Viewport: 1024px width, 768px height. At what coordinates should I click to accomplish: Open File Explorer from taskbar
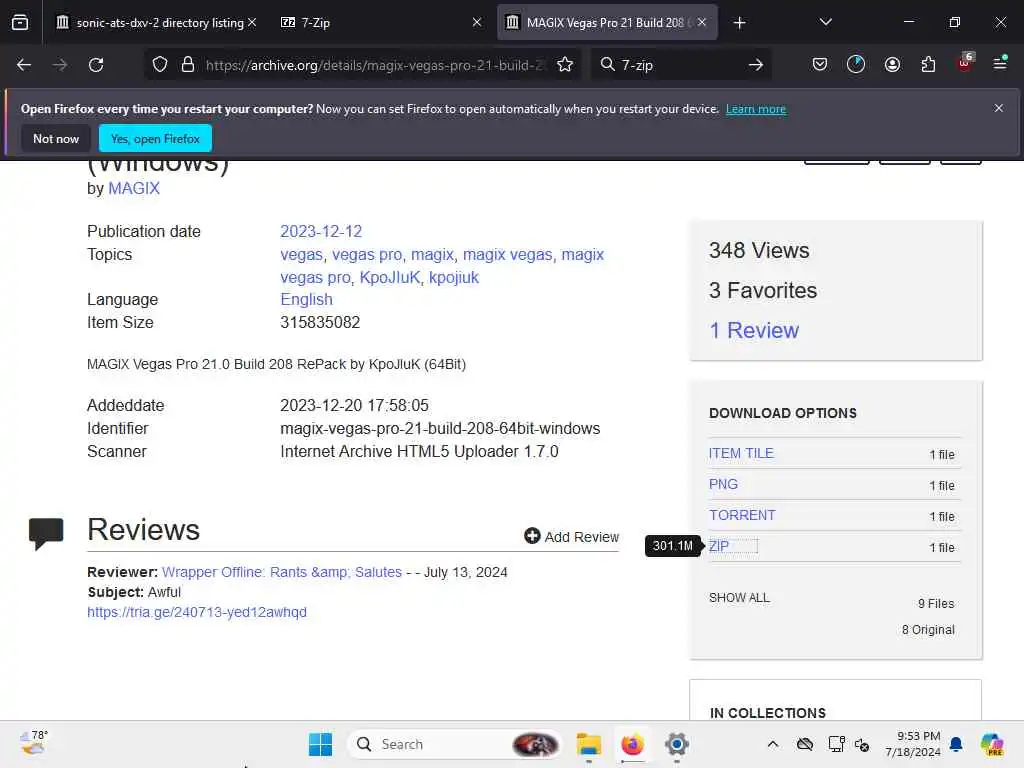coord(588,744)
